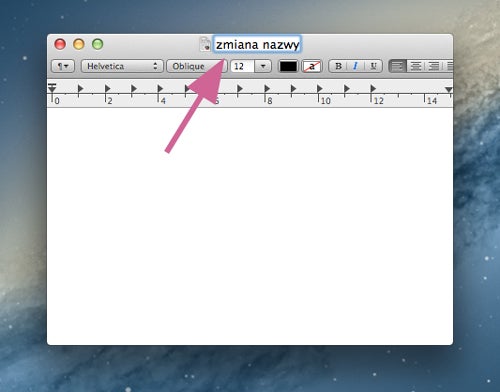Click the font size field showing 12

[x=242, y=66]
